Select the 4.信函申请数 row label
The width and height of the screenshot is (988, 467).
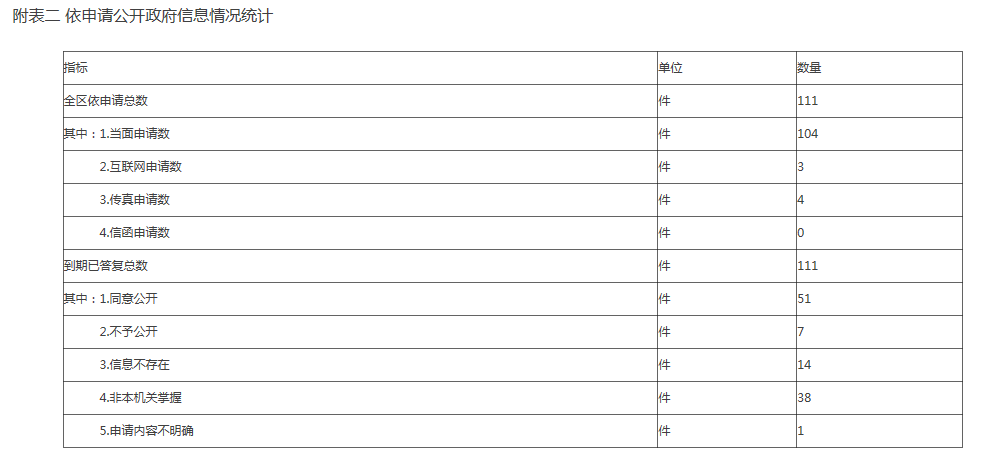[x=134, y=233]
